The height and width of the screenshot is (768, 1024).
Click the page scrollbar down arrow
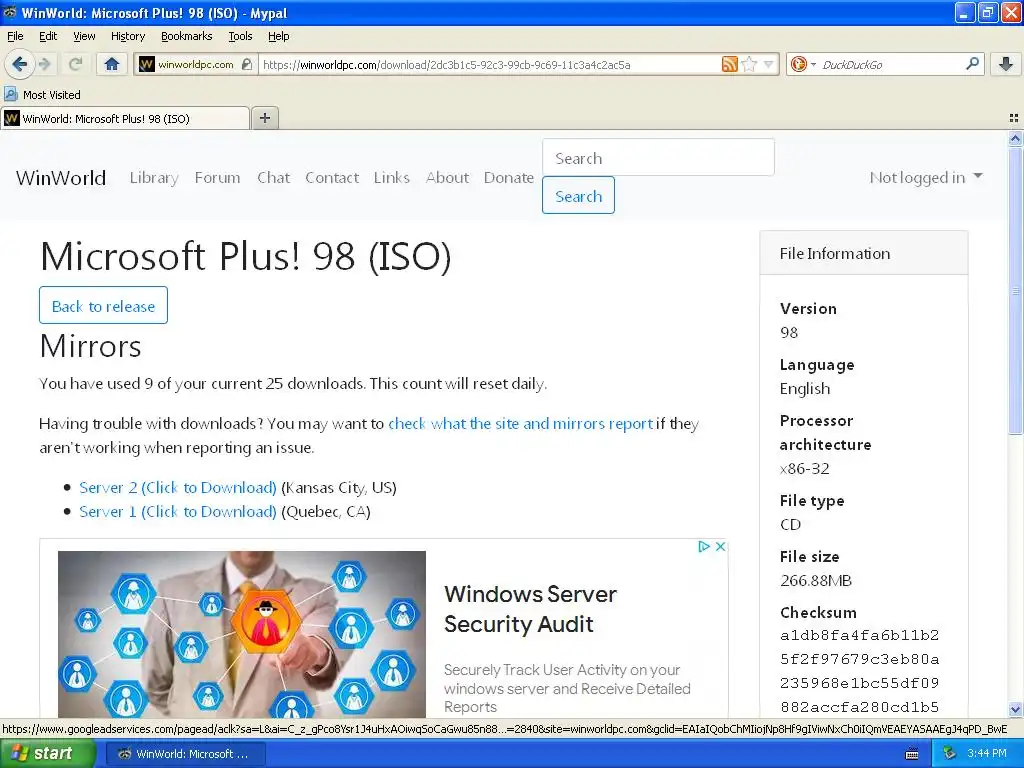click(1015, 709)
